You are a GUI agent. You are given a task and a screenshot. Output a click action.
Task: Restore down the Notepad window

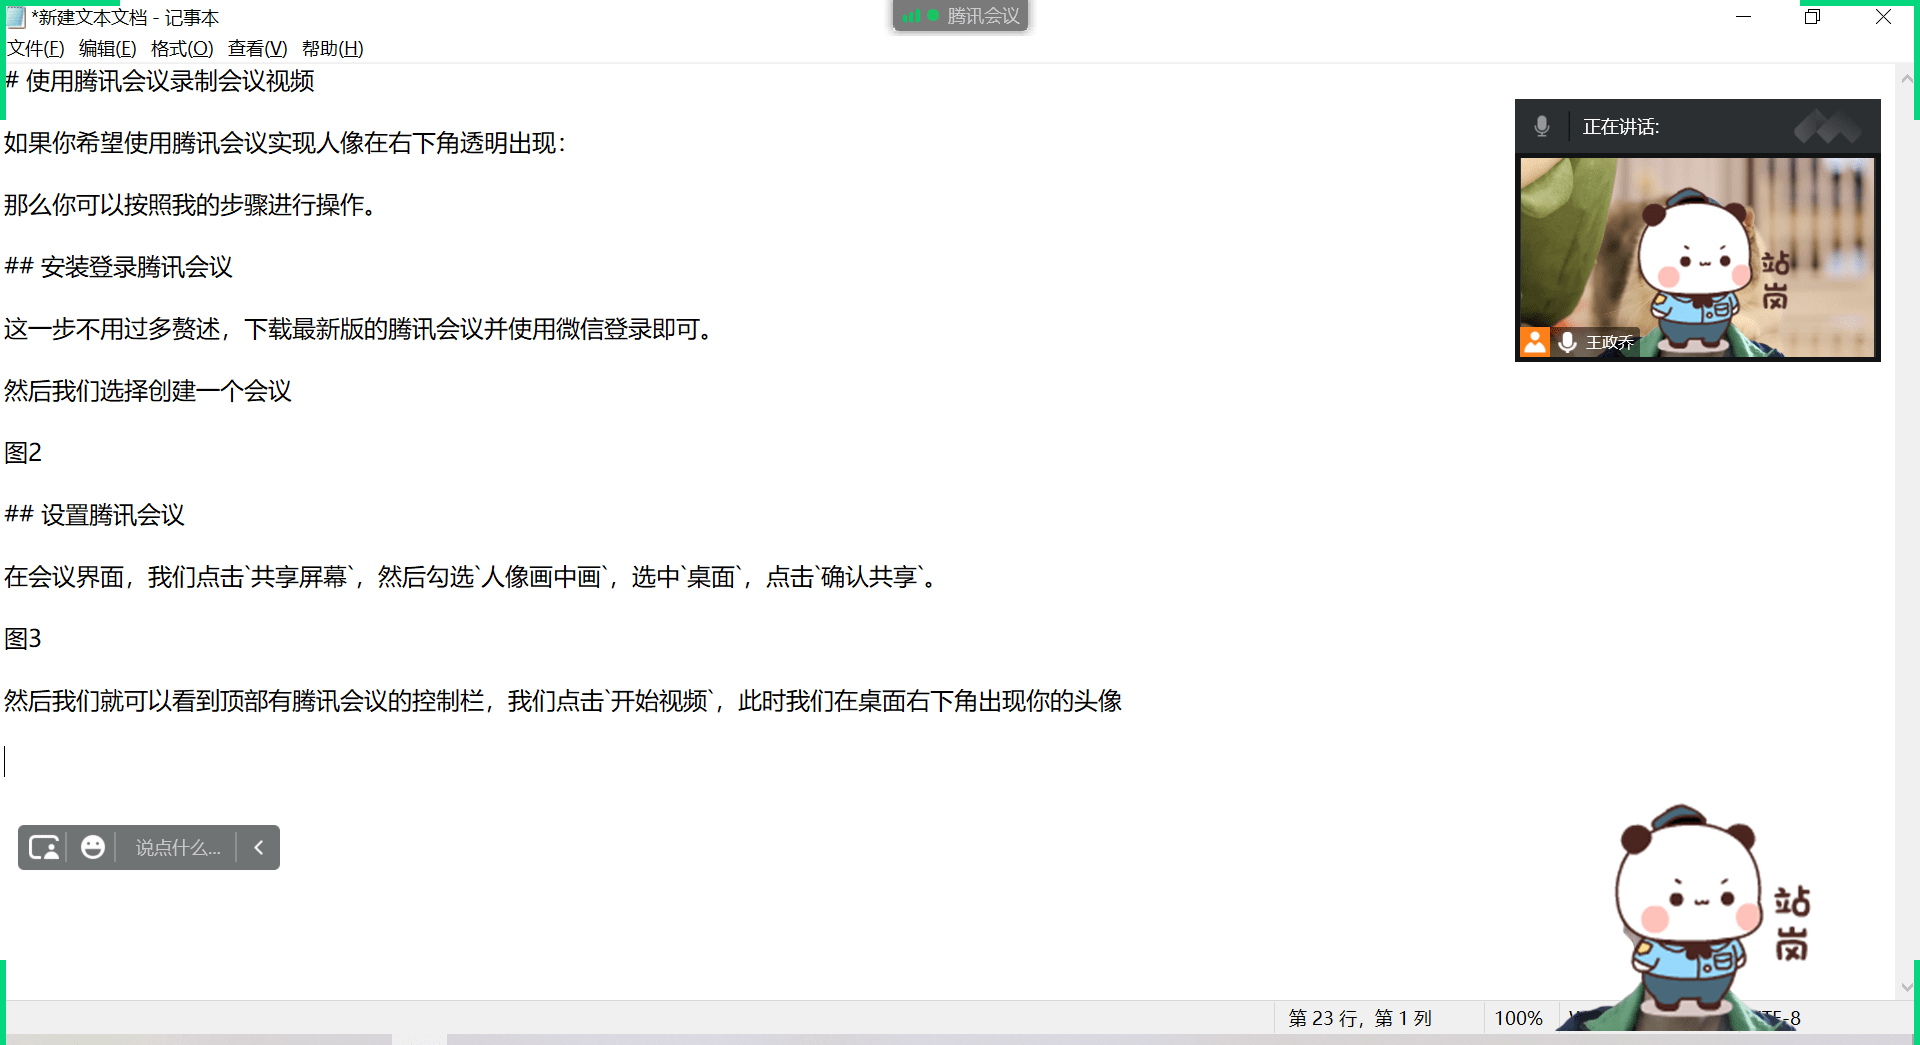pos(1812,17)
